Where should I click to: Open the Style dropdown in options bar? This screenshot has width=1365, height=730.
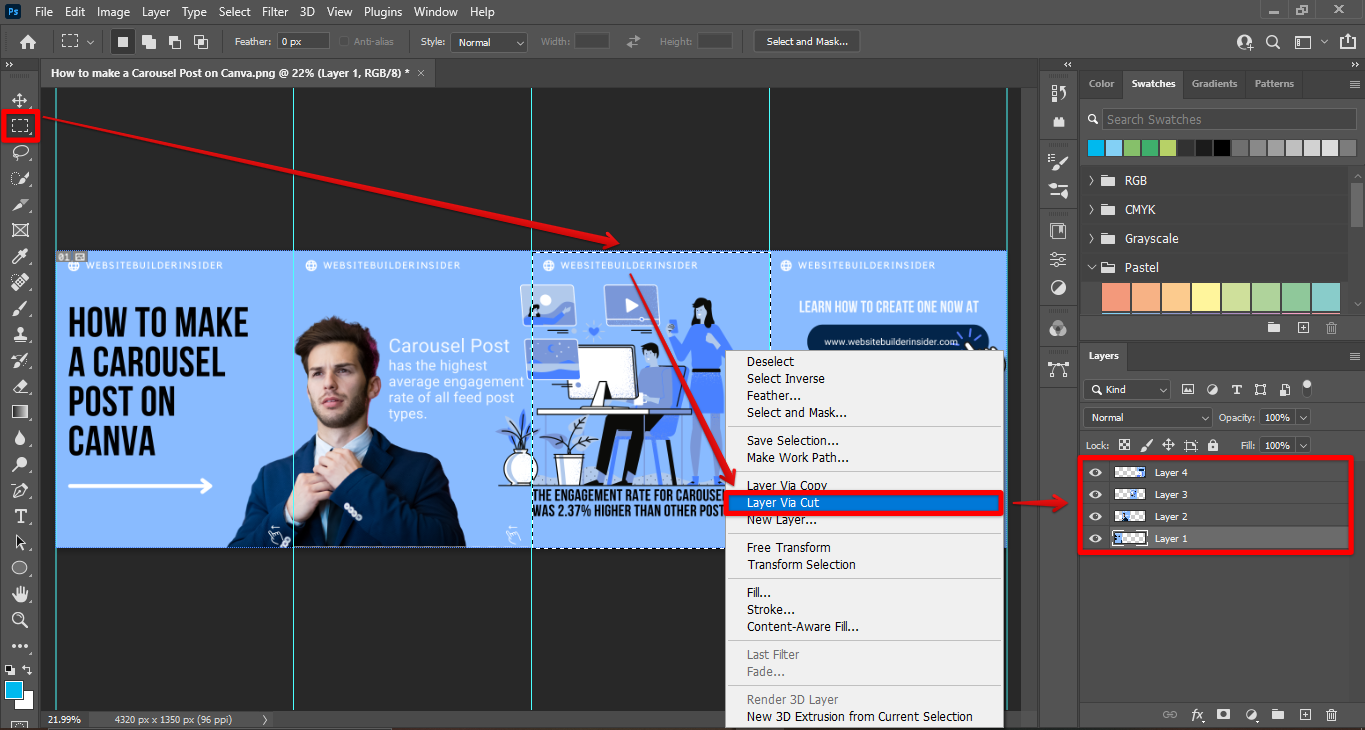[489, 42]
